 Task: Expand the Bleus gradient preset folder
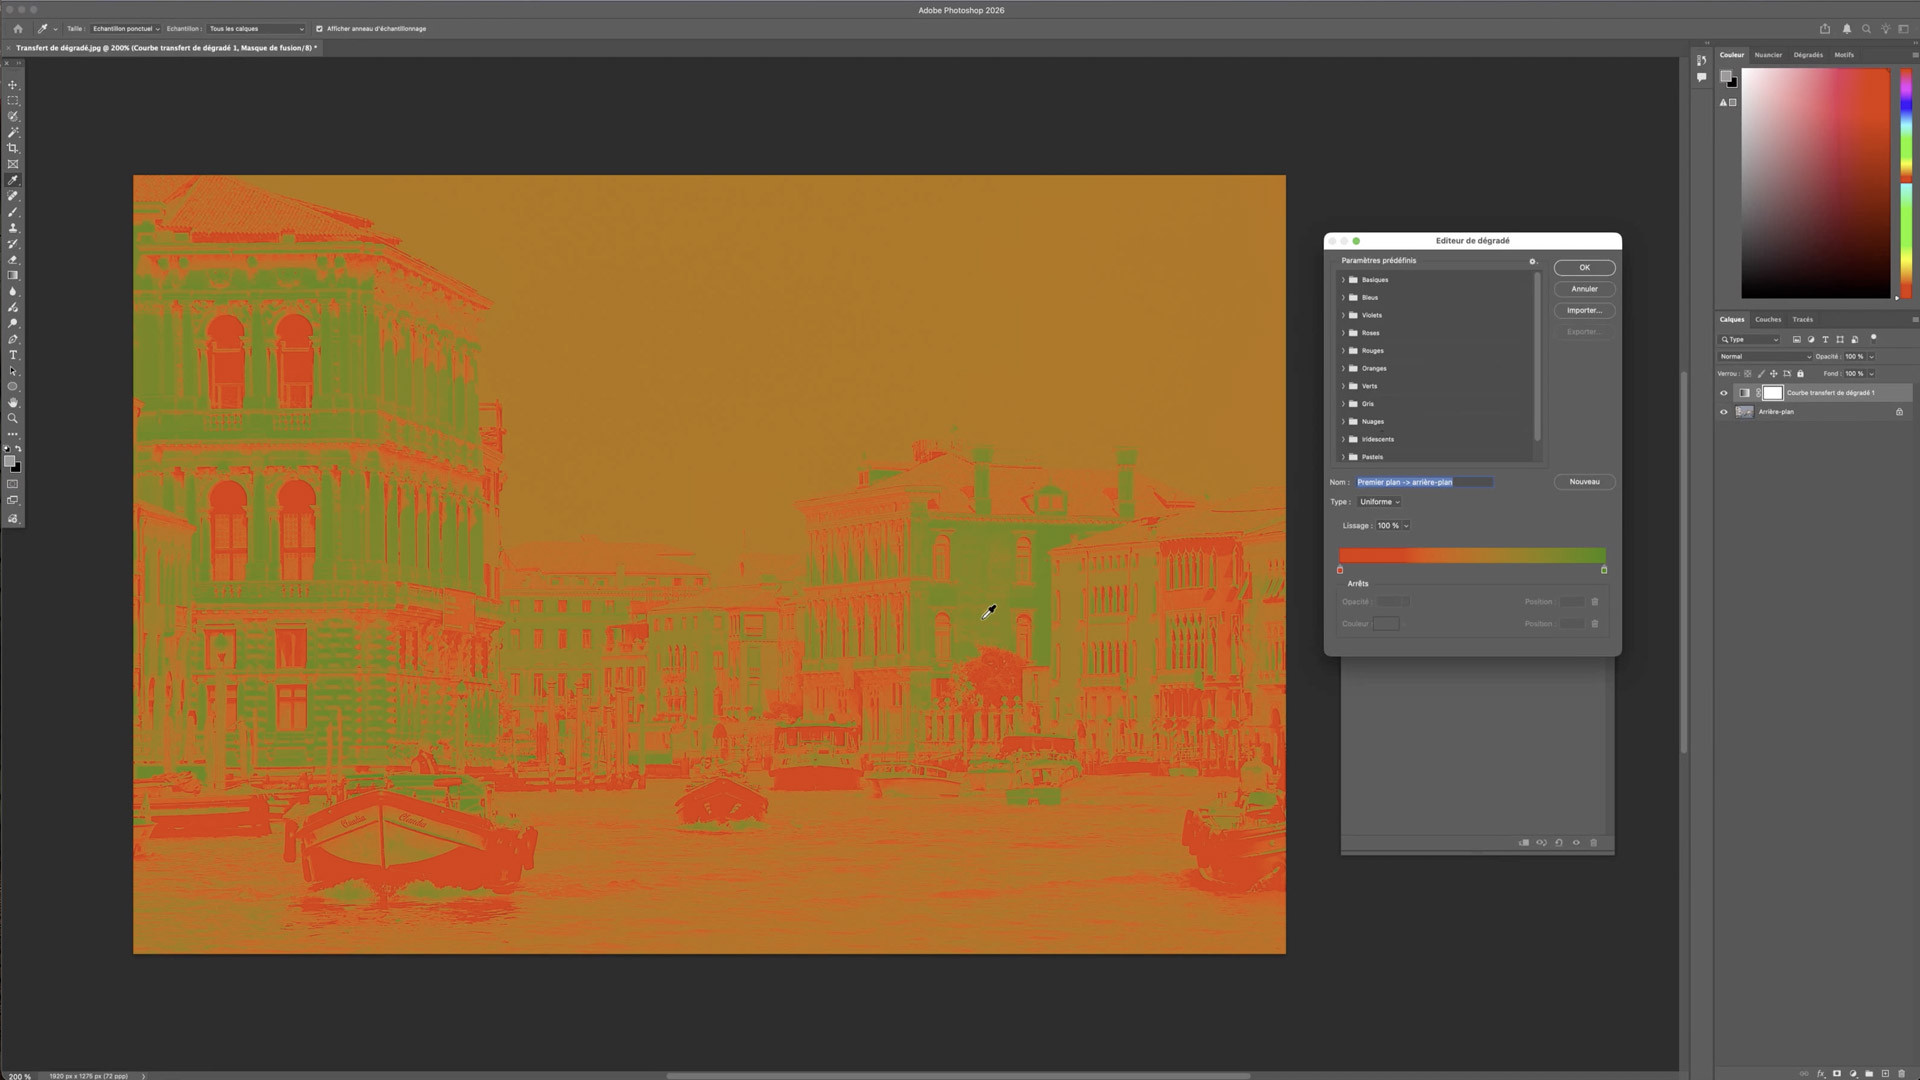click(x=1343, y=298)
